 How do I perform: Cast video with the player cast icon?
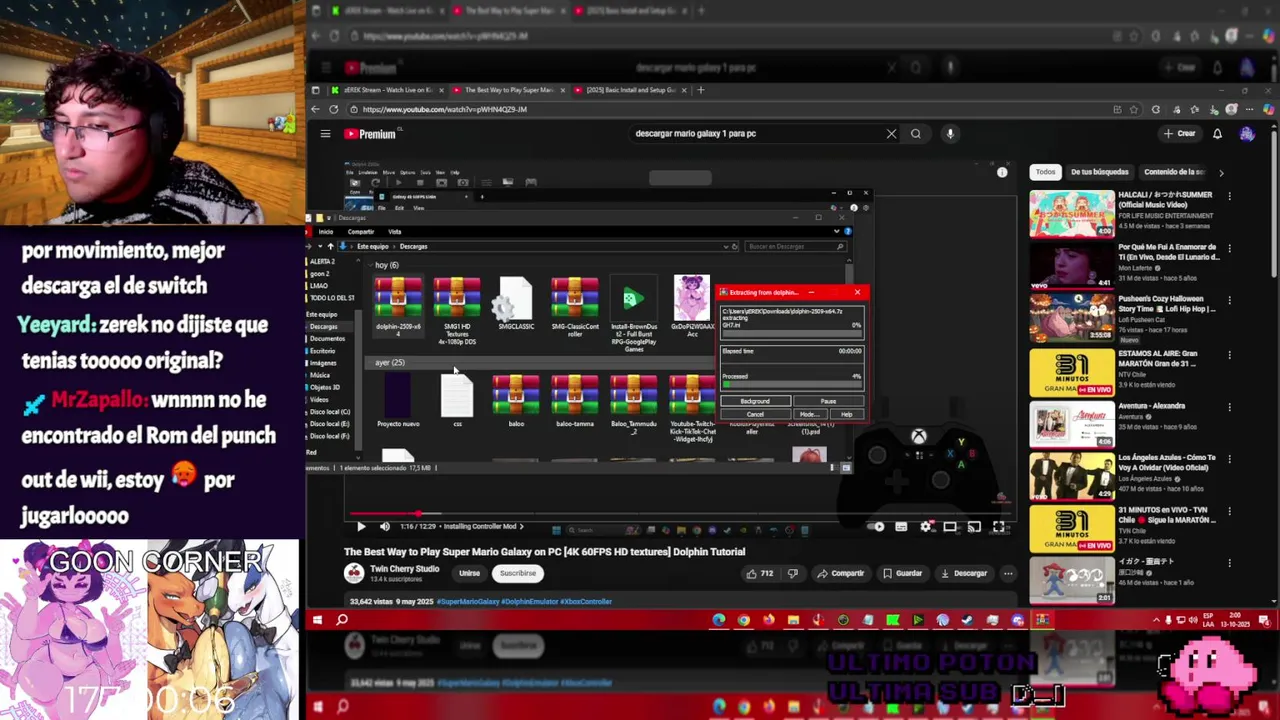tap(974, 527)
